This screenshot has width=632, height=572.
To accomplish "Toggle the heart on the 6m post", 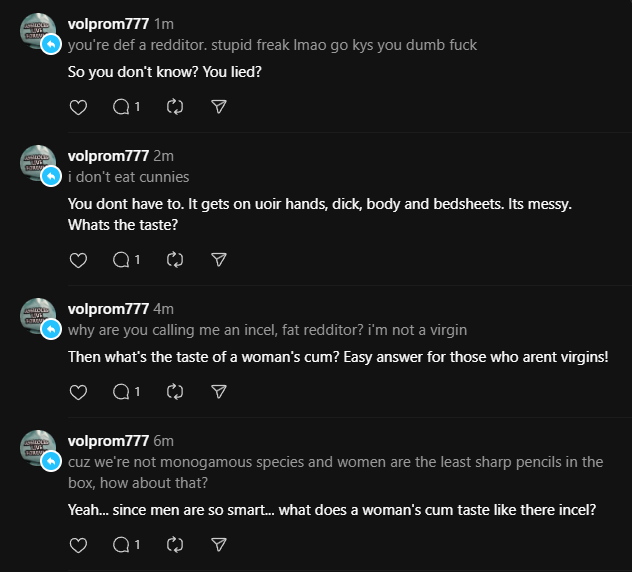I will point(78,545).
